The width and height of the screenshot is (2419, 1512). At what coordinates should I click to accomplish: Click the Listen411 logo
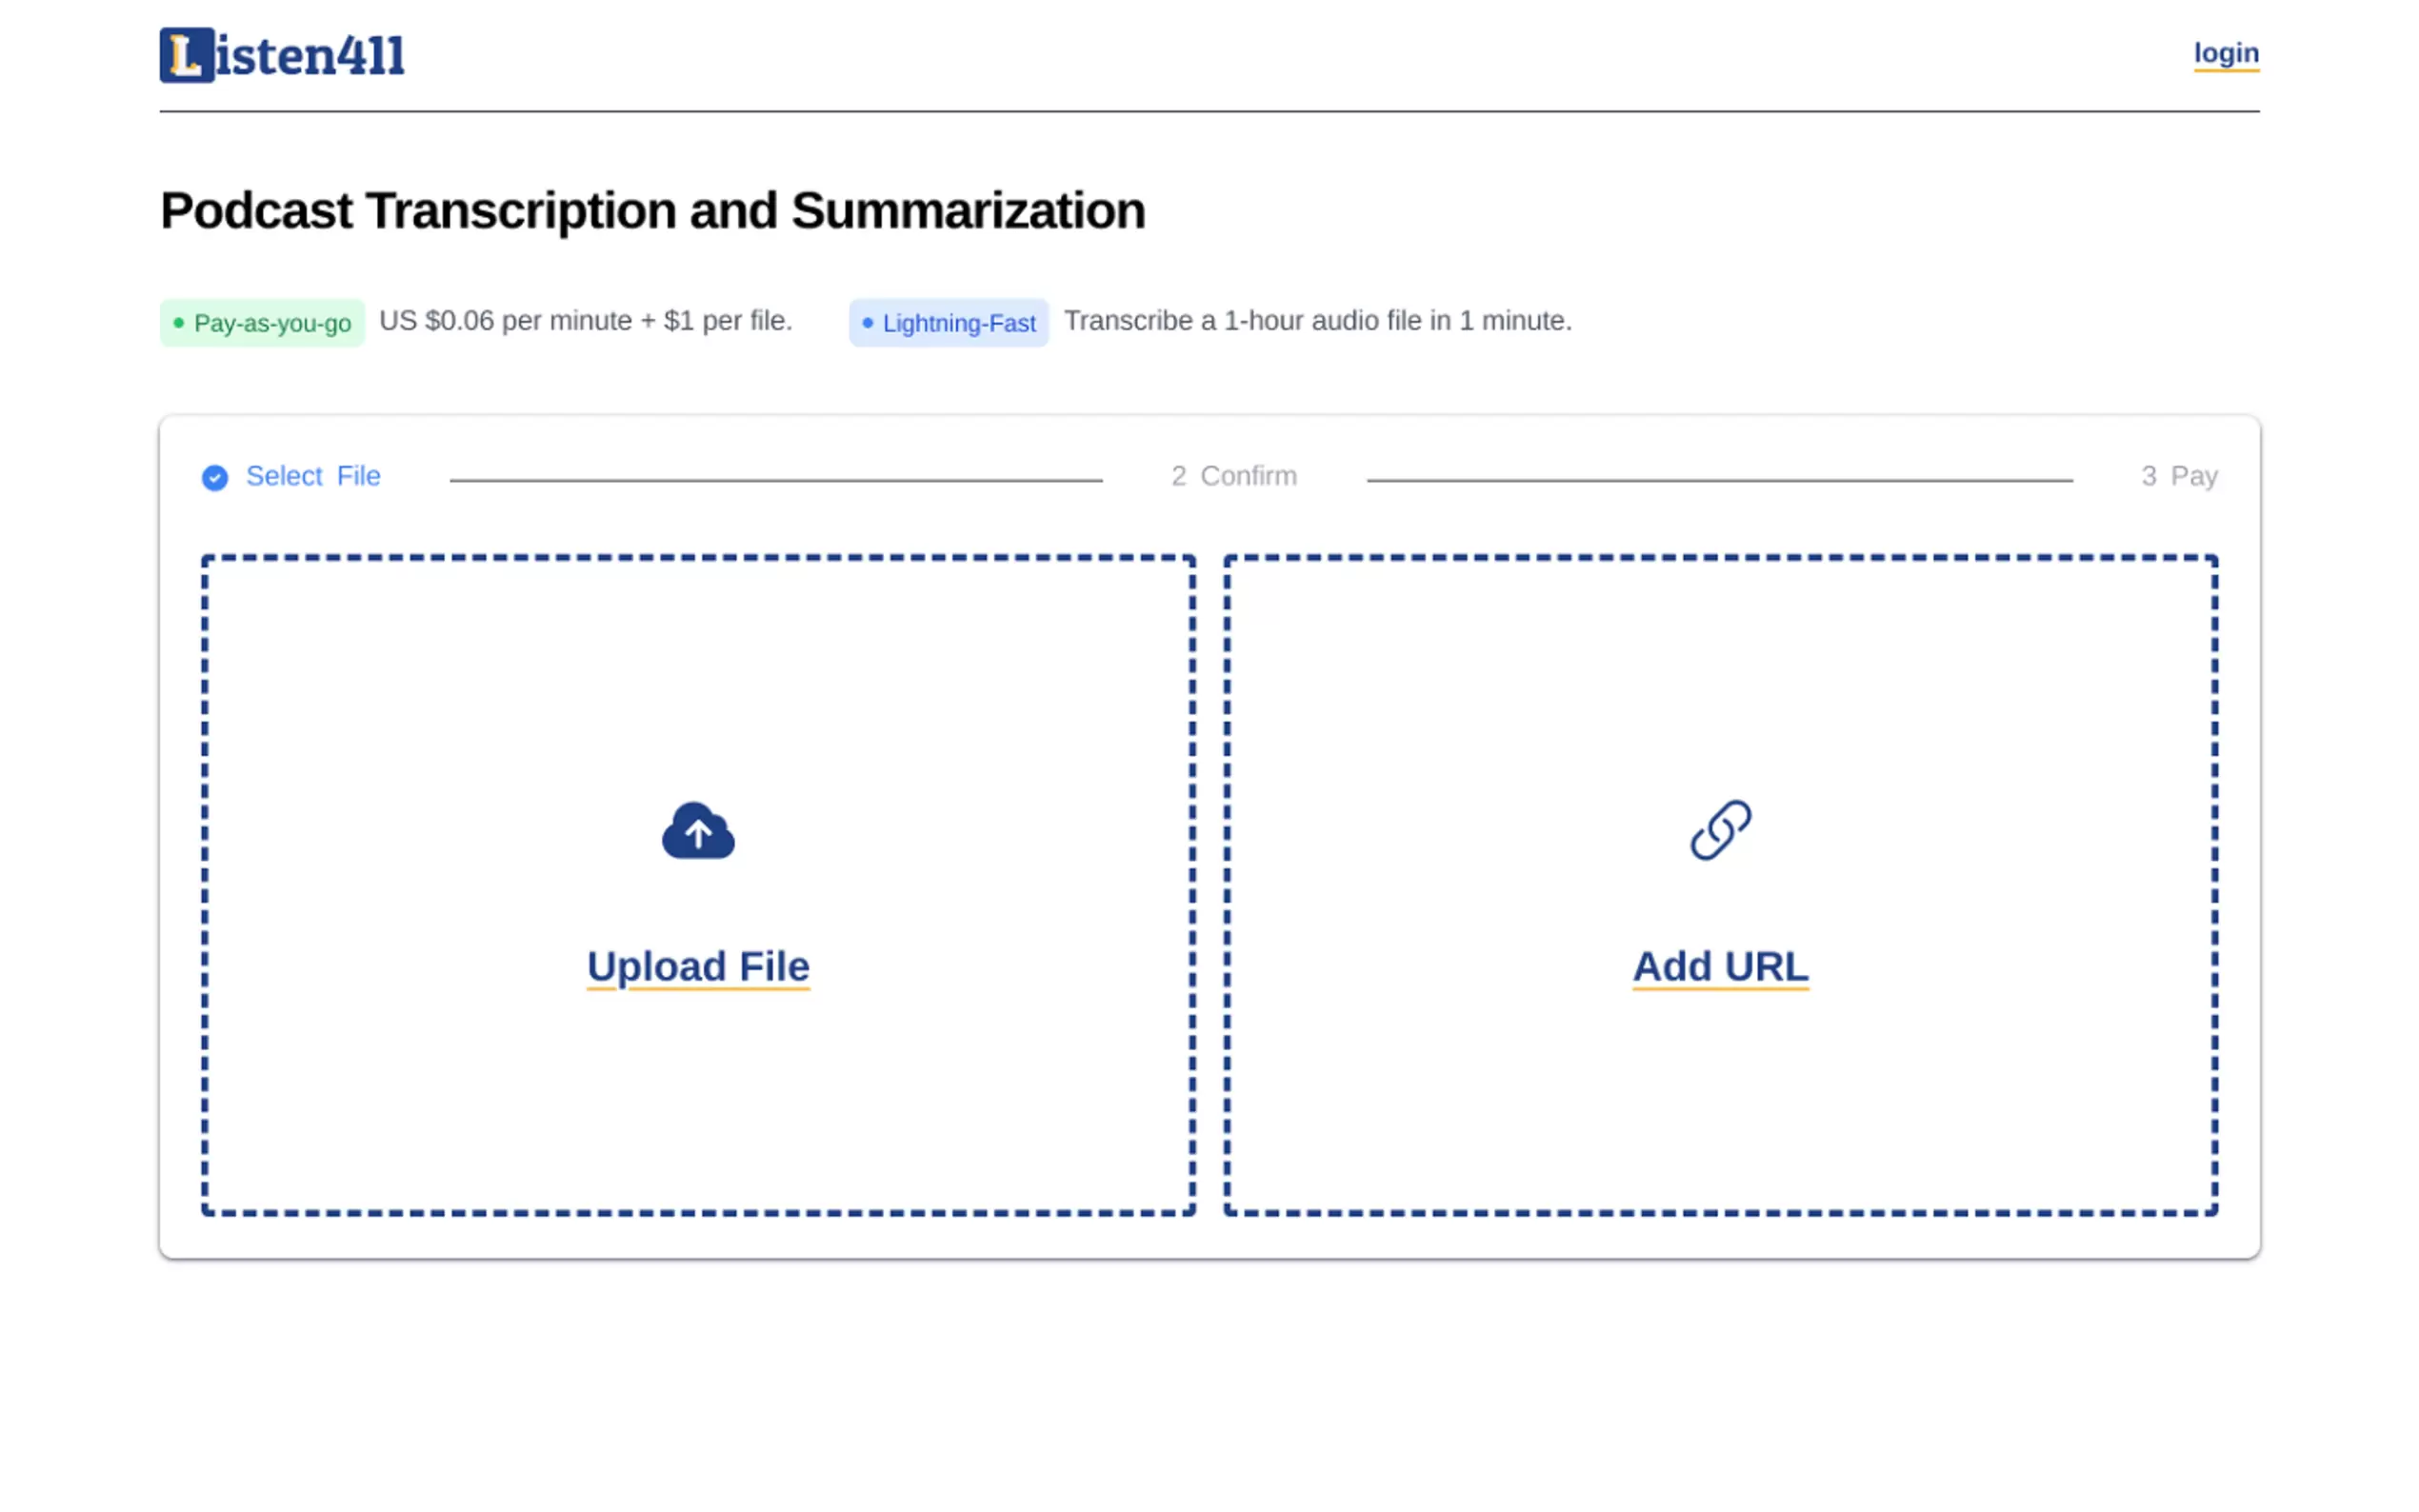282,55
